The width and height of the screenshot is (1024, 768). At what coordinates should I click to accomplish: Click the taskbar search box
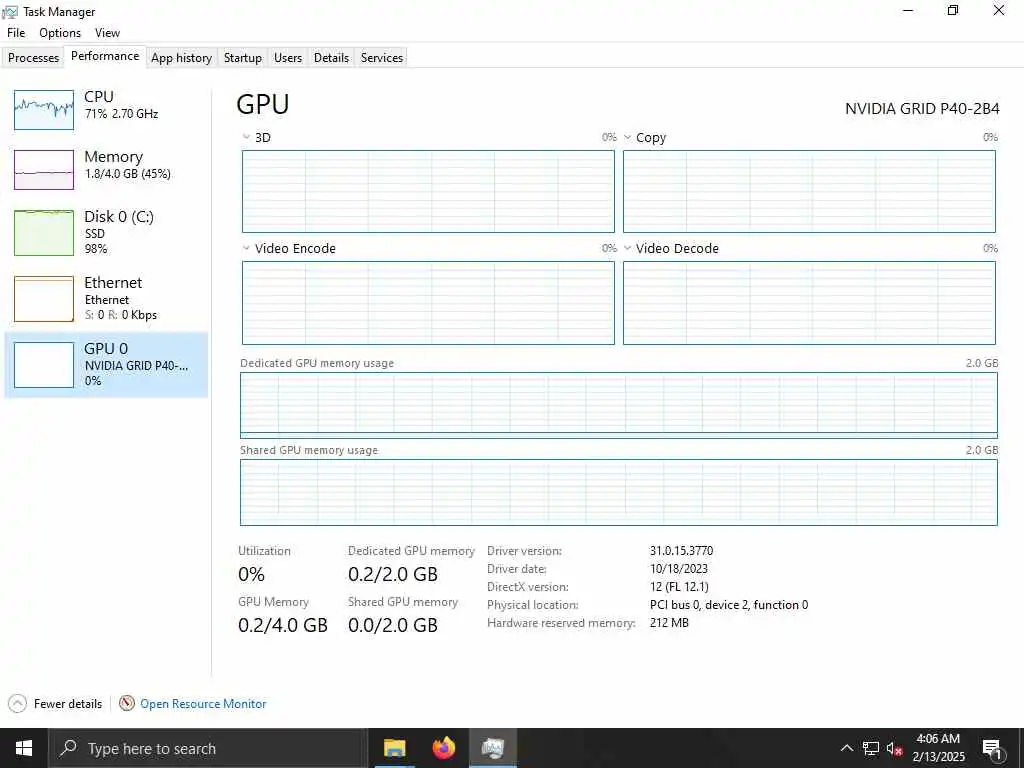208,748
